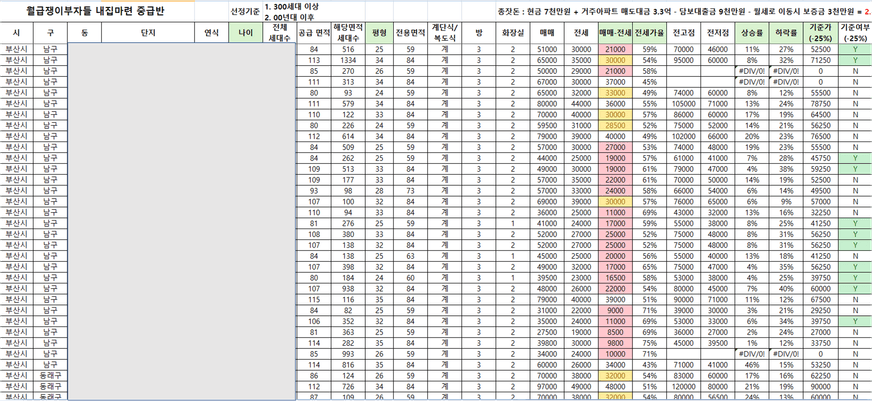Click the 기준여부 (-25%) header
This screenshot has height=401, width=872.
(855, 33)
